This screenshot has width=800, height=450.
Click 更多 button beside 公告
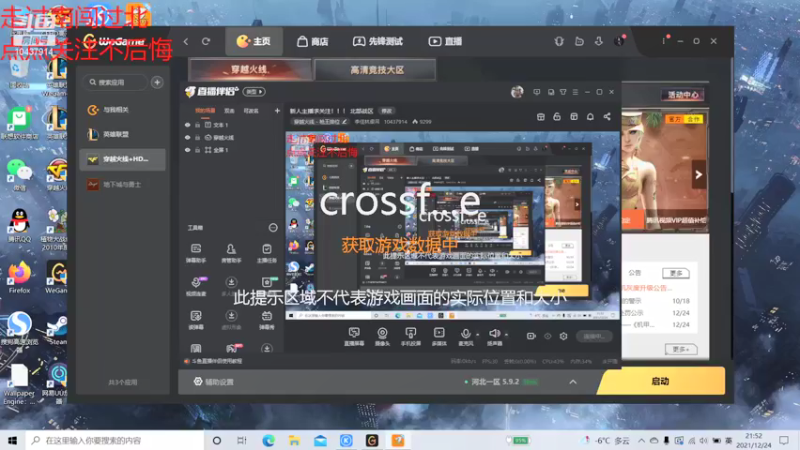[676, 273]
